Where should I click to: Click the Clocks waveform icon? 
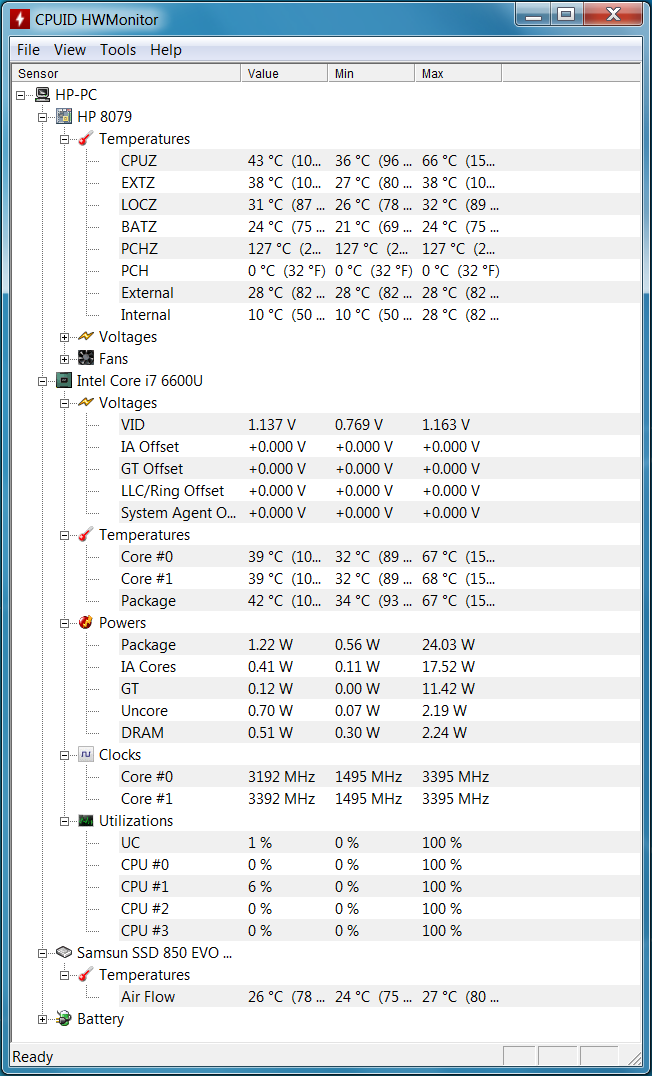pos(86,754)
